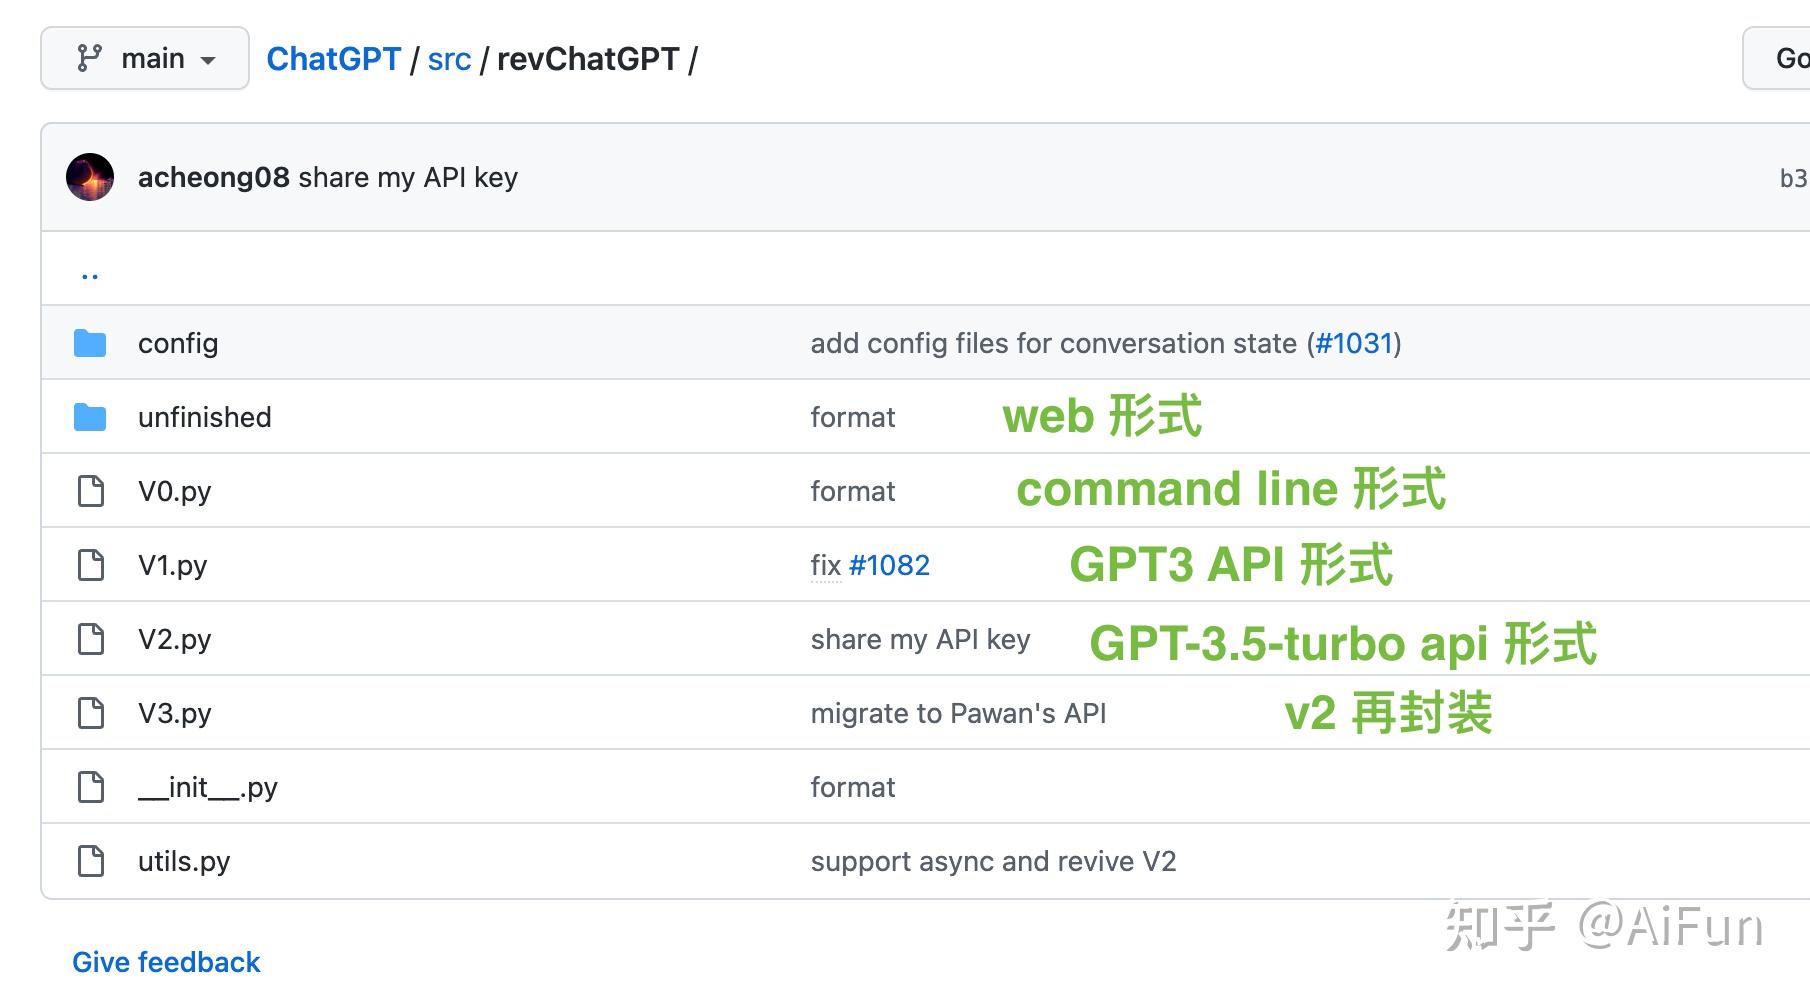Click the config folder icon

[x=90, y=344]
